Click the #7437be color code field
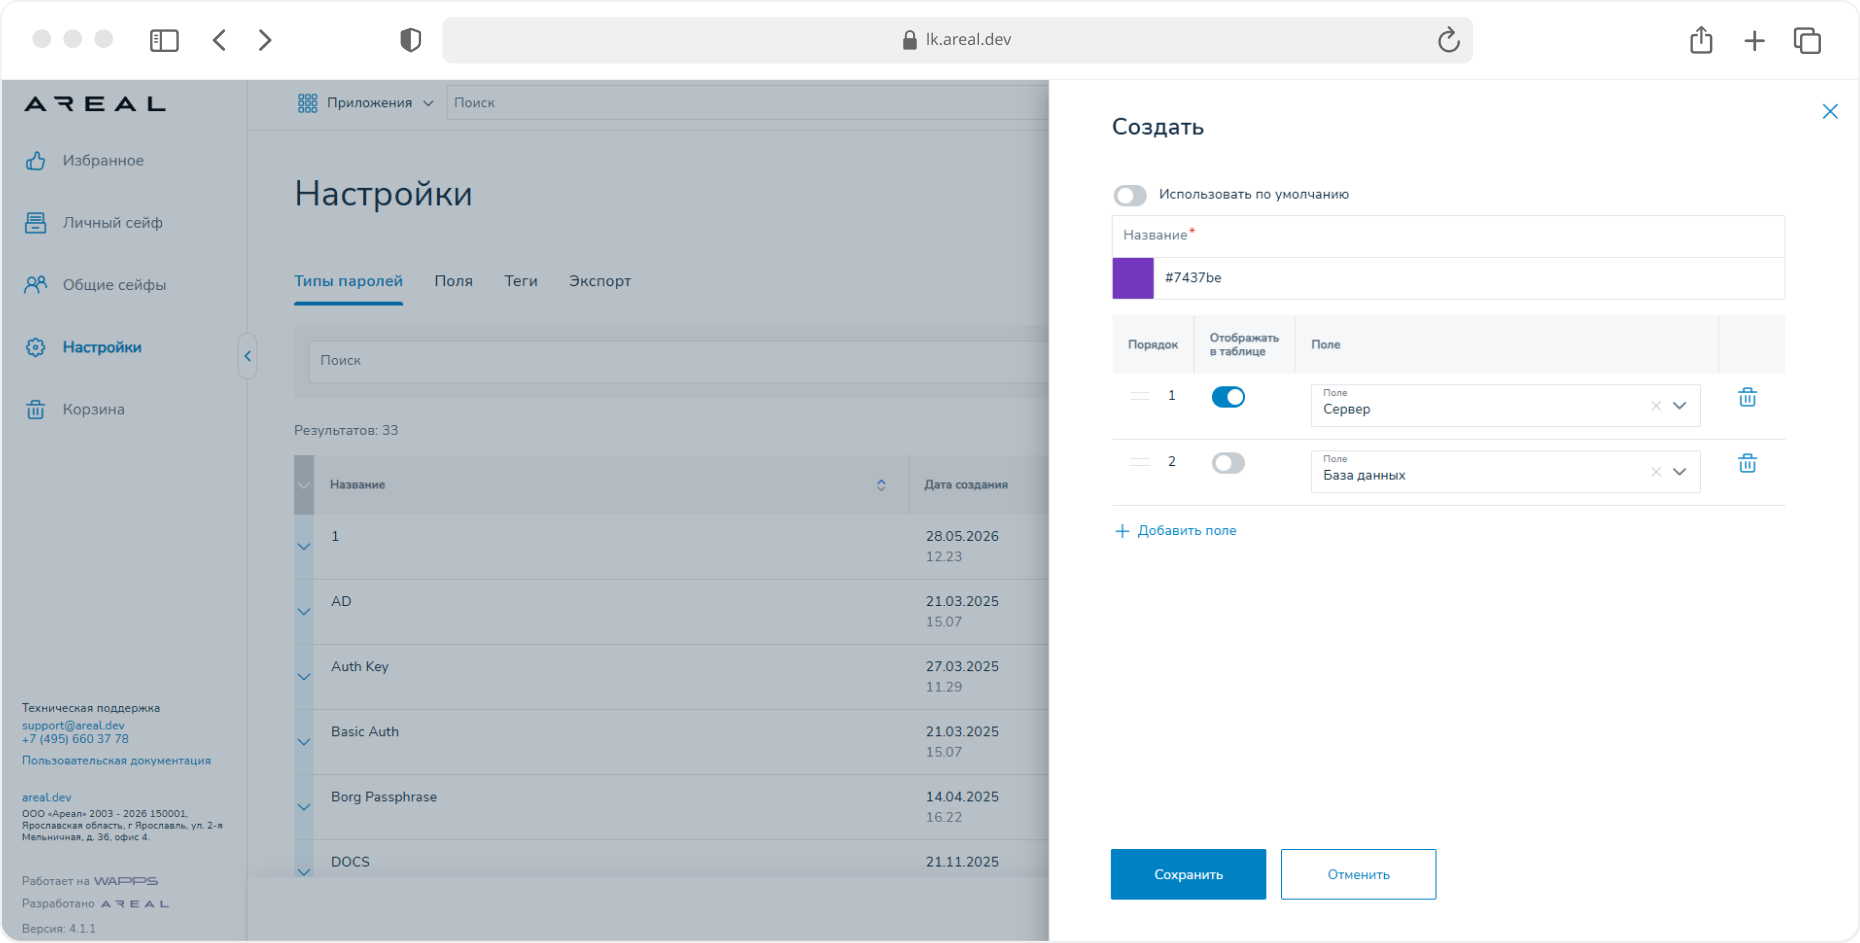Image resolution: width=1860 pixels, height=943 pixels. pos(1468,278)
